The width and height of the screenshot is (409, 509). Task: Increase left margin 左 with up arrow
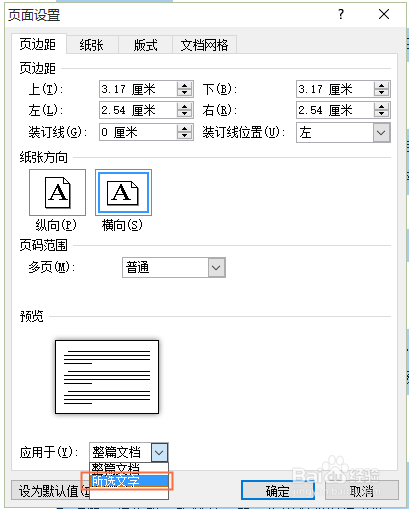click(184, 106)
